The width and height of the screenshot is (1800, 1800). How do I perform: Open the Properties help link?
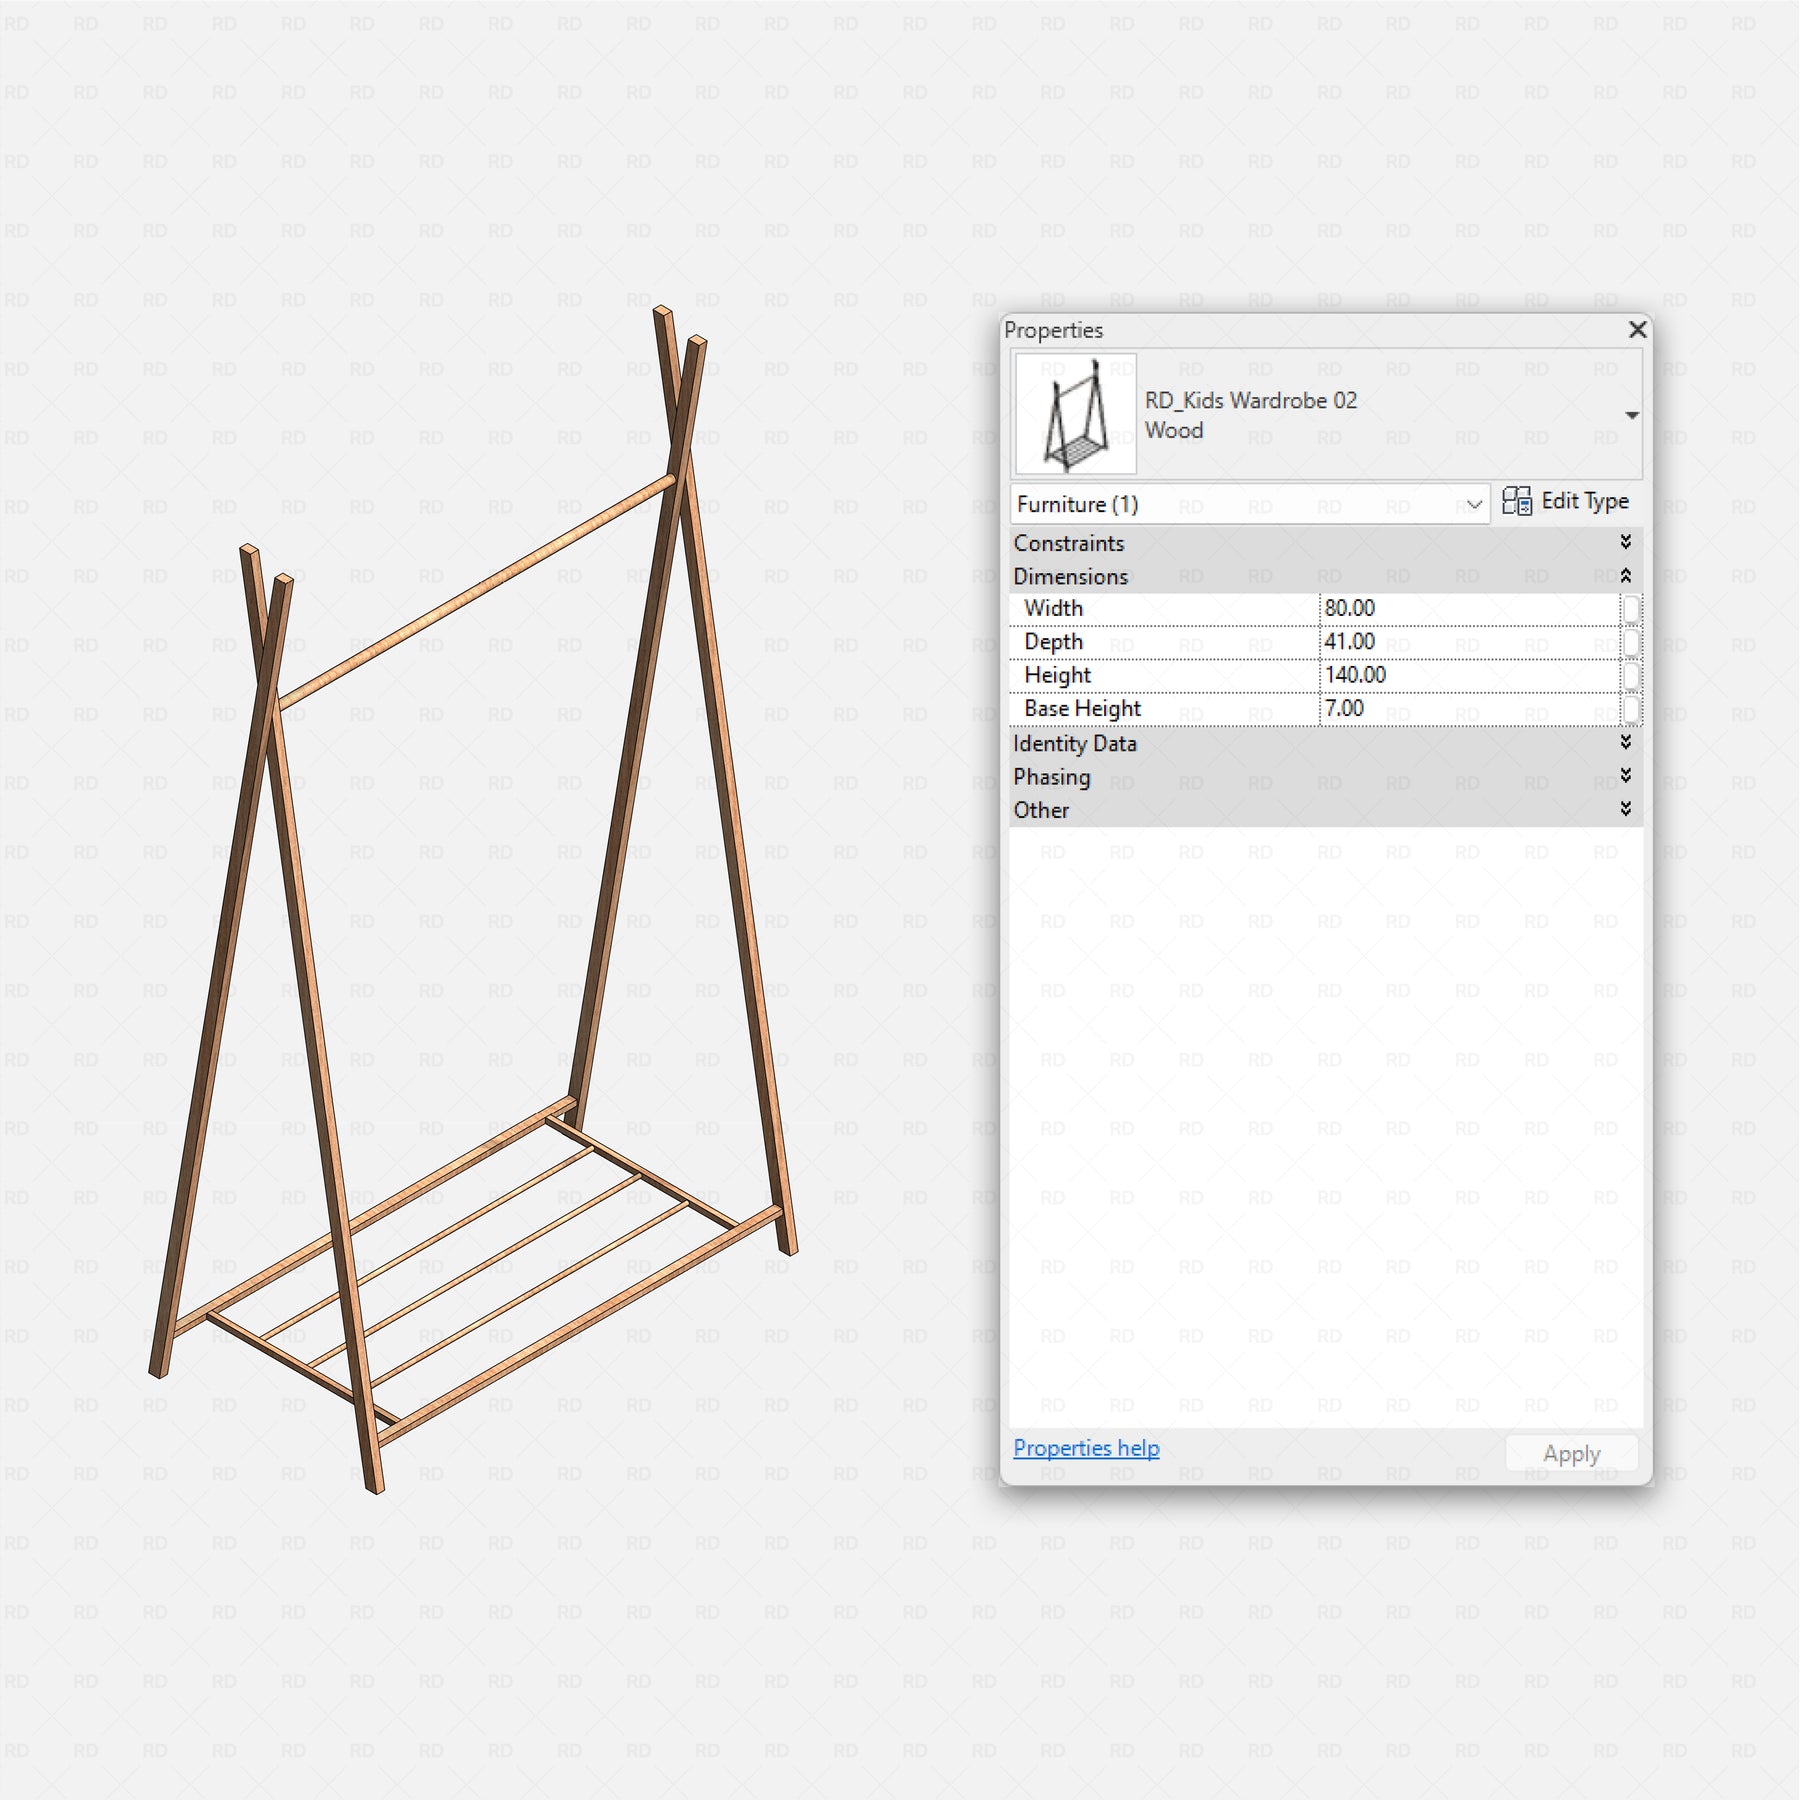[1086, 1448]
